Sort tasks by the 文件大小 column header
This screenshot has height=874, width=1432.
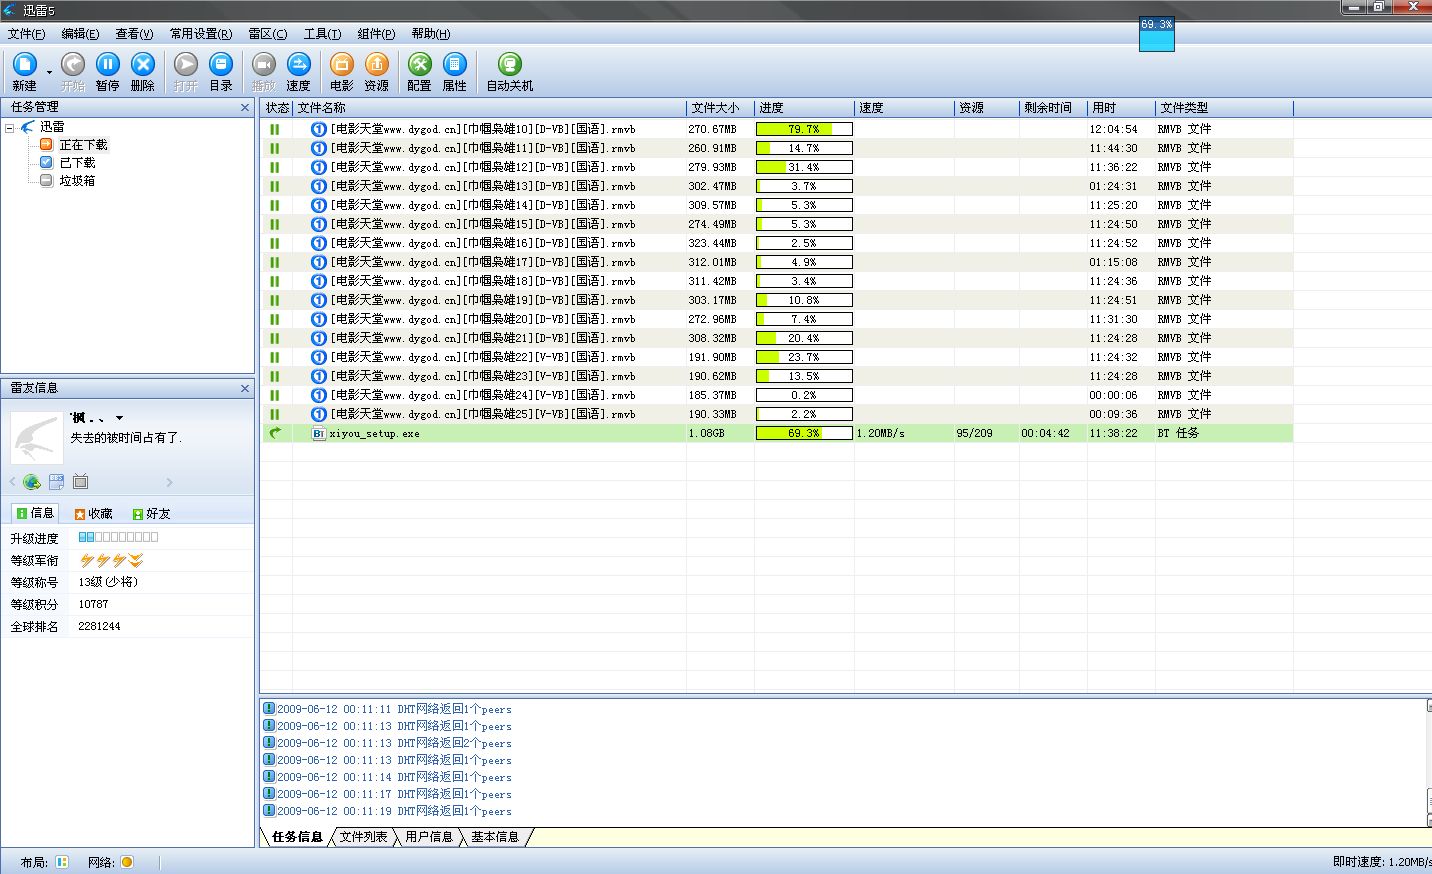720,108
